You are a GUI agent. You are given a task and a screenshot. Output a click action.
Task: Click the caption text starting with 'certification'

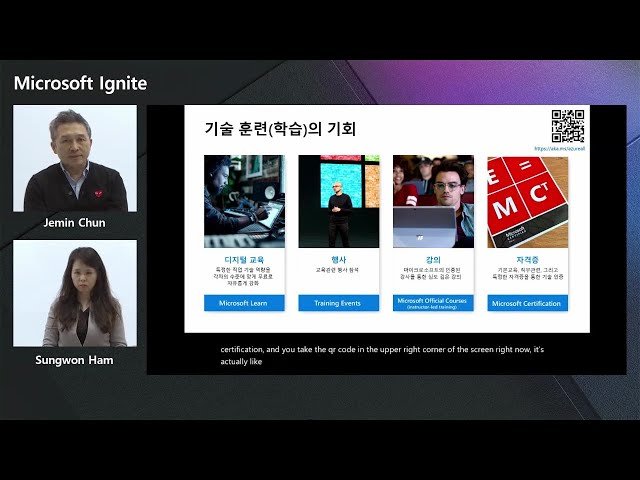point(382,355)
